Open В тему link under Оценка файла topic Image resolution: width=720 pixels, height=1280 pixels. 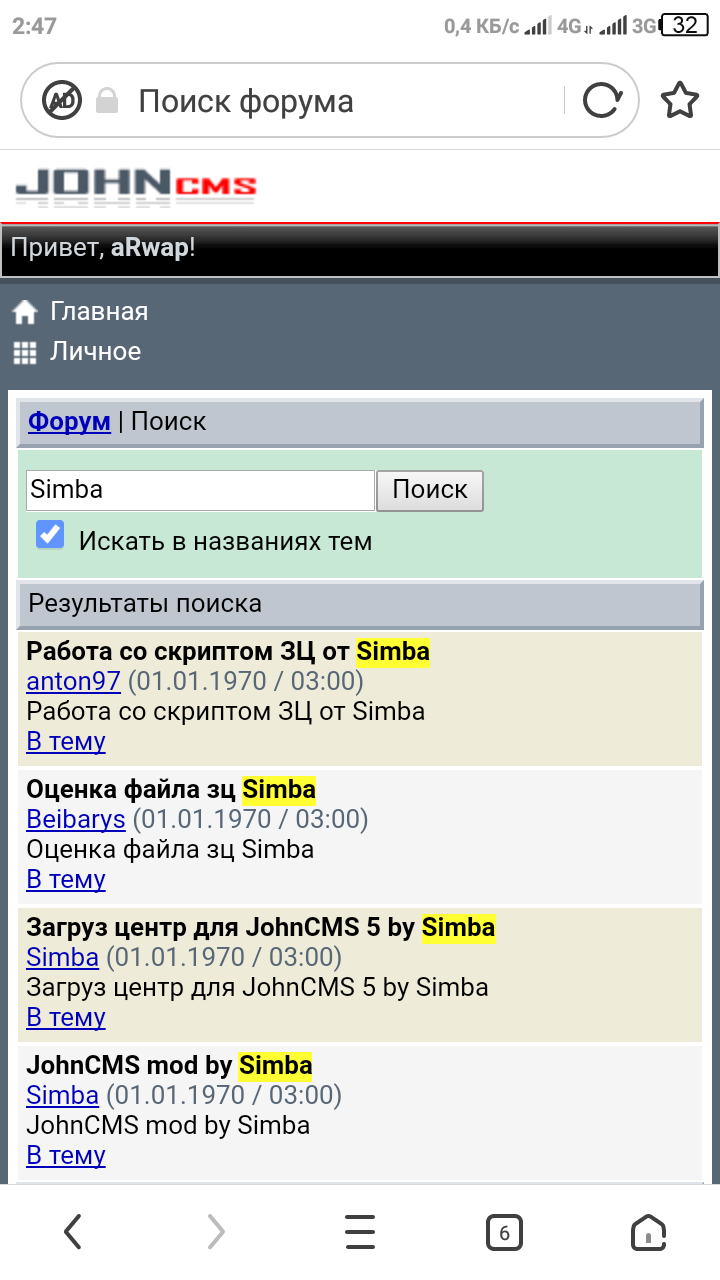66,879
